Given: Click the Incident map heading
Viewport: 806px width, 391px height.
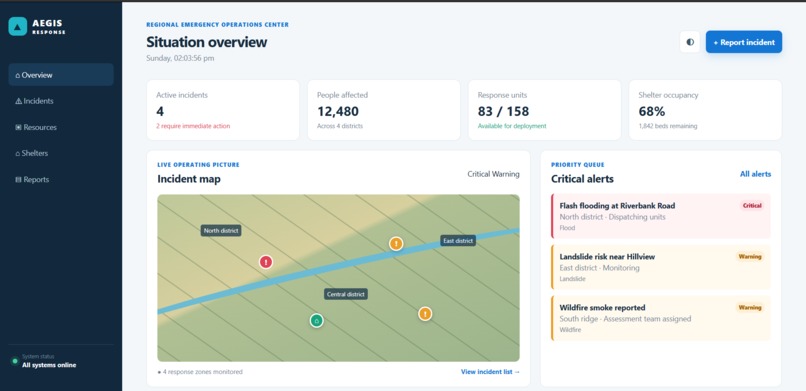Looking at the screenshot, I should pyautogui.click(x=189, y=179).
